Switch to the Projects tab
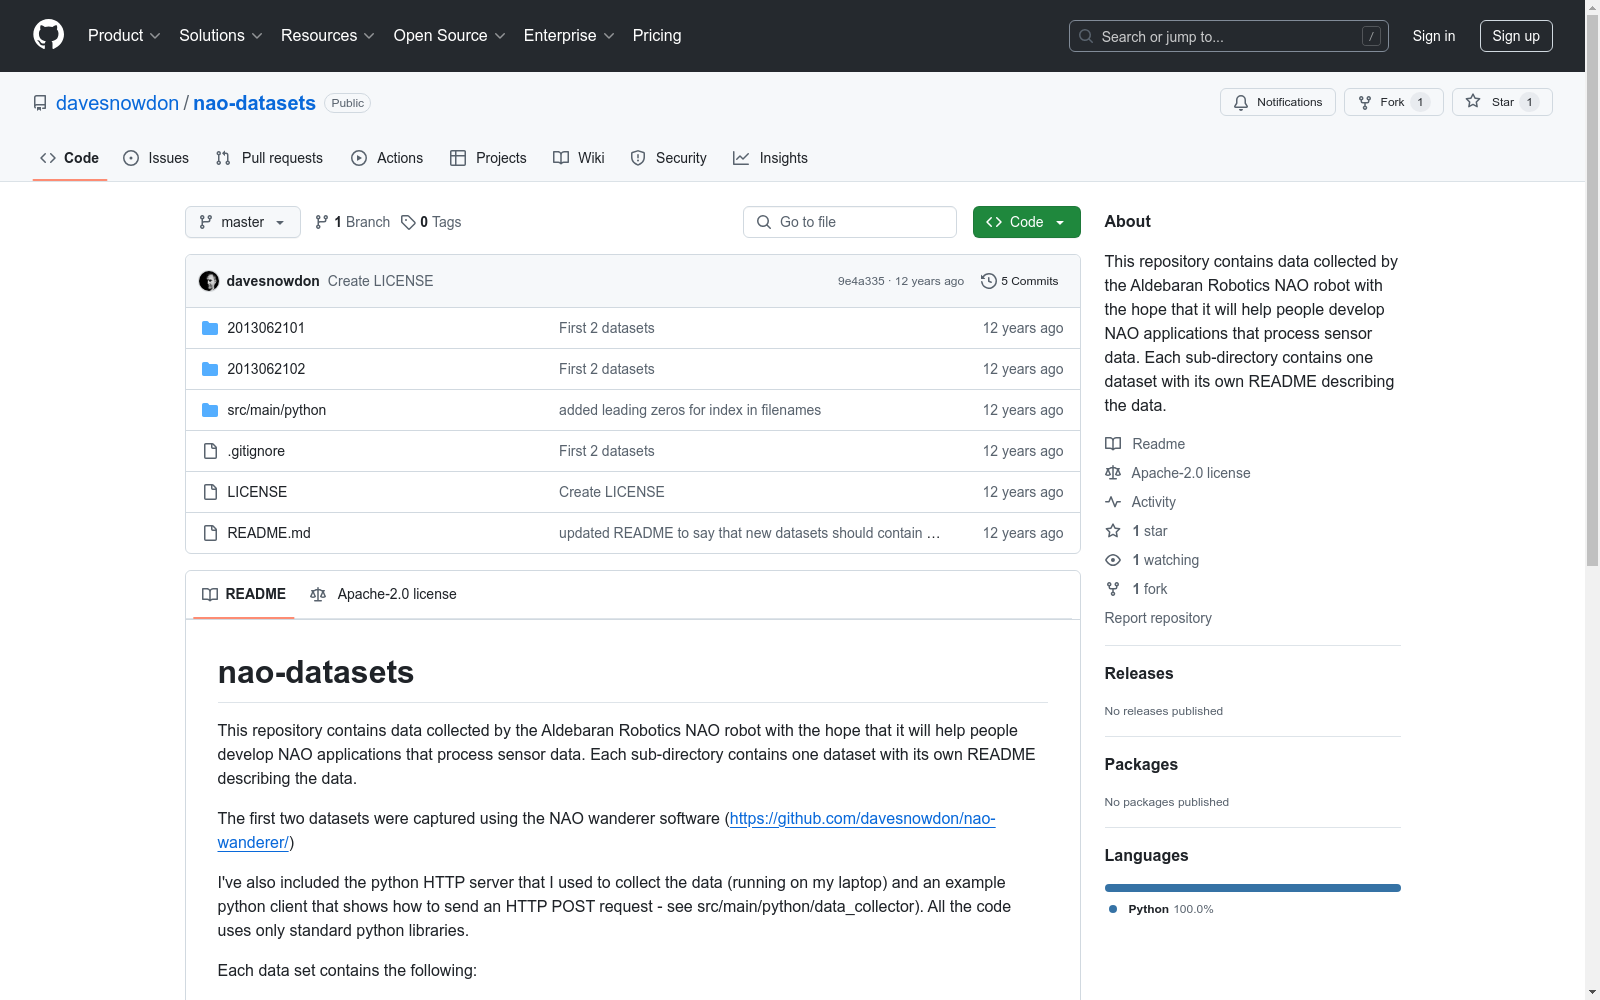 click(488, 158)
